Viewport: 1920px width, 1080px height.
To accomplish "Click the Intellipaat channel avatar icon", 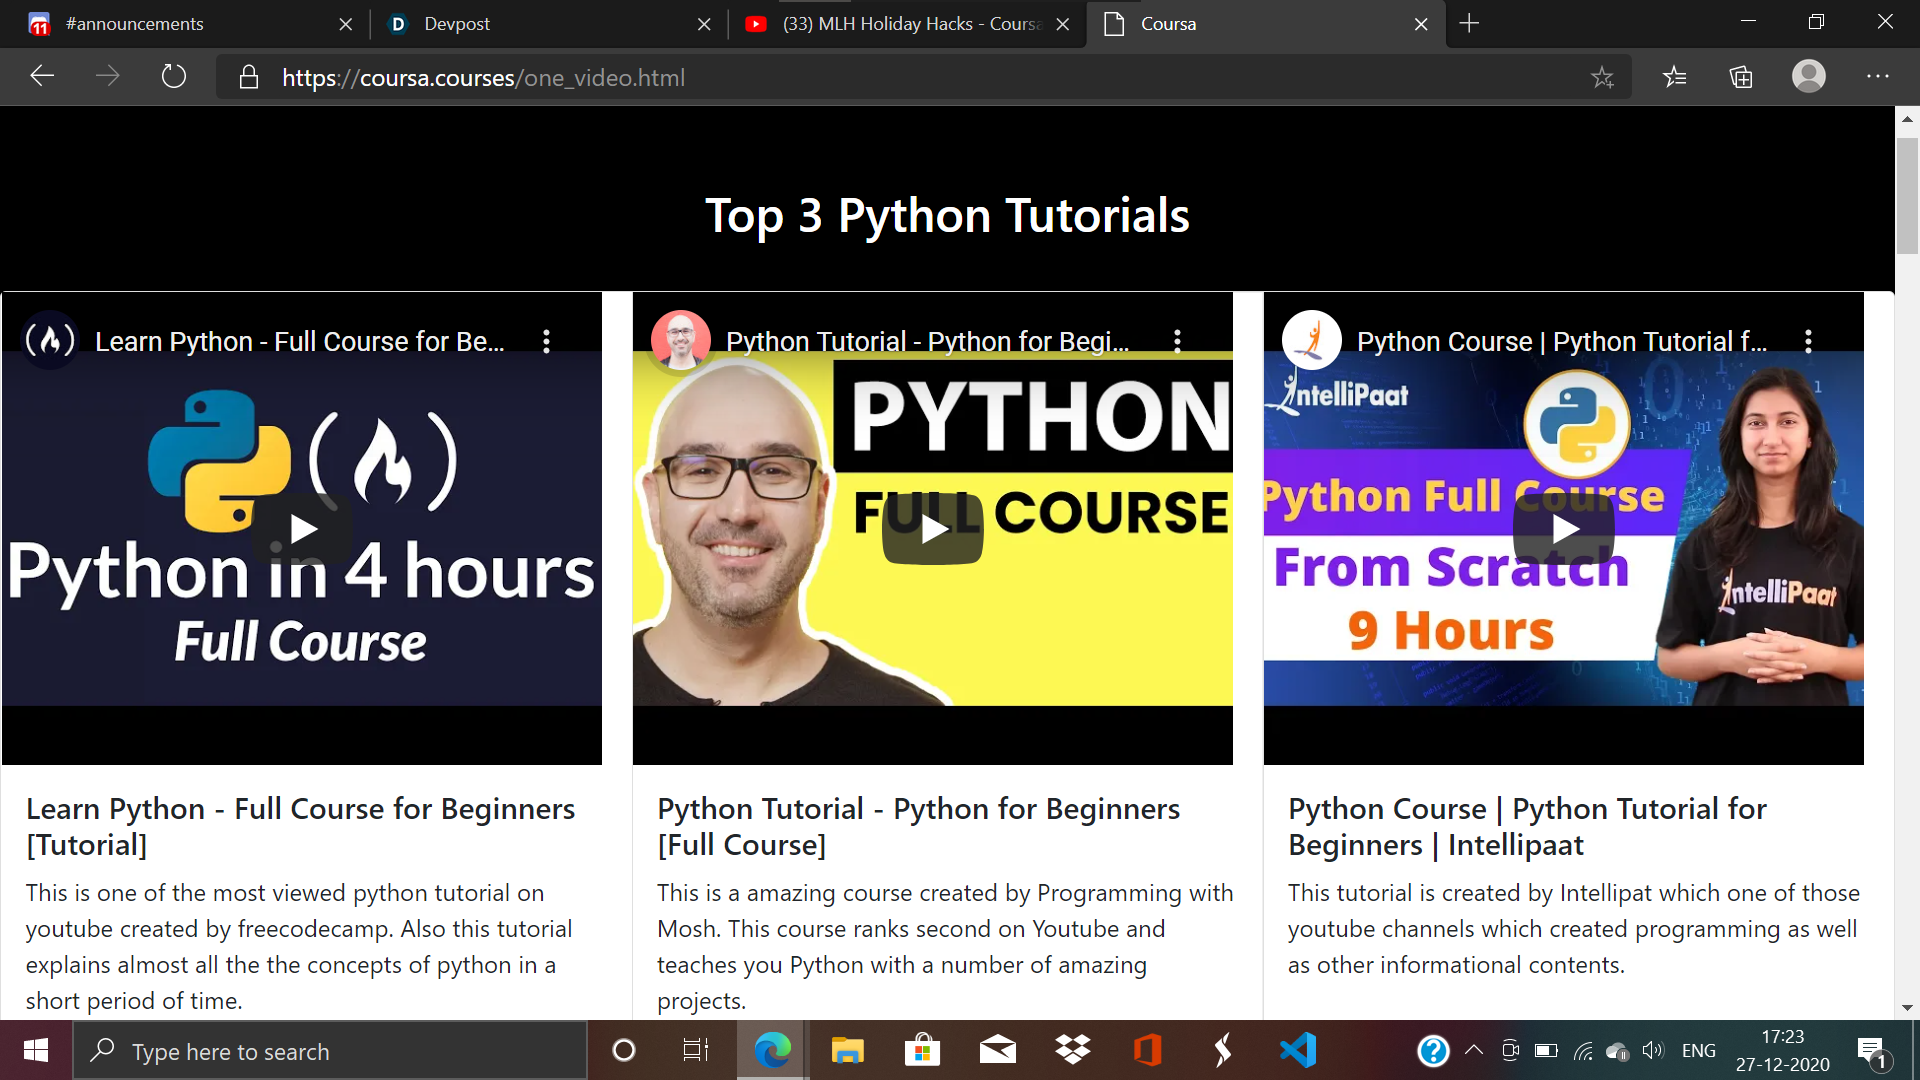I will [x=1311, y=340].
